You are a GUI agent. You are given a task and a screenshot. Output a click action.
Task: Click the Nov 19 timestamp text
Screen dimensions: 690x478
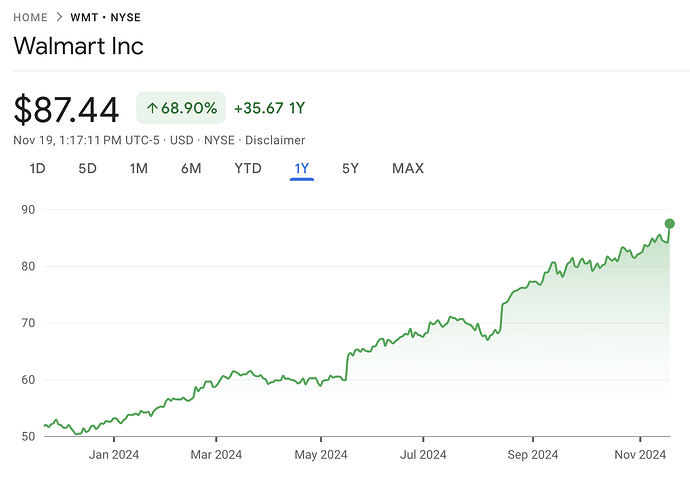point(86,140)
